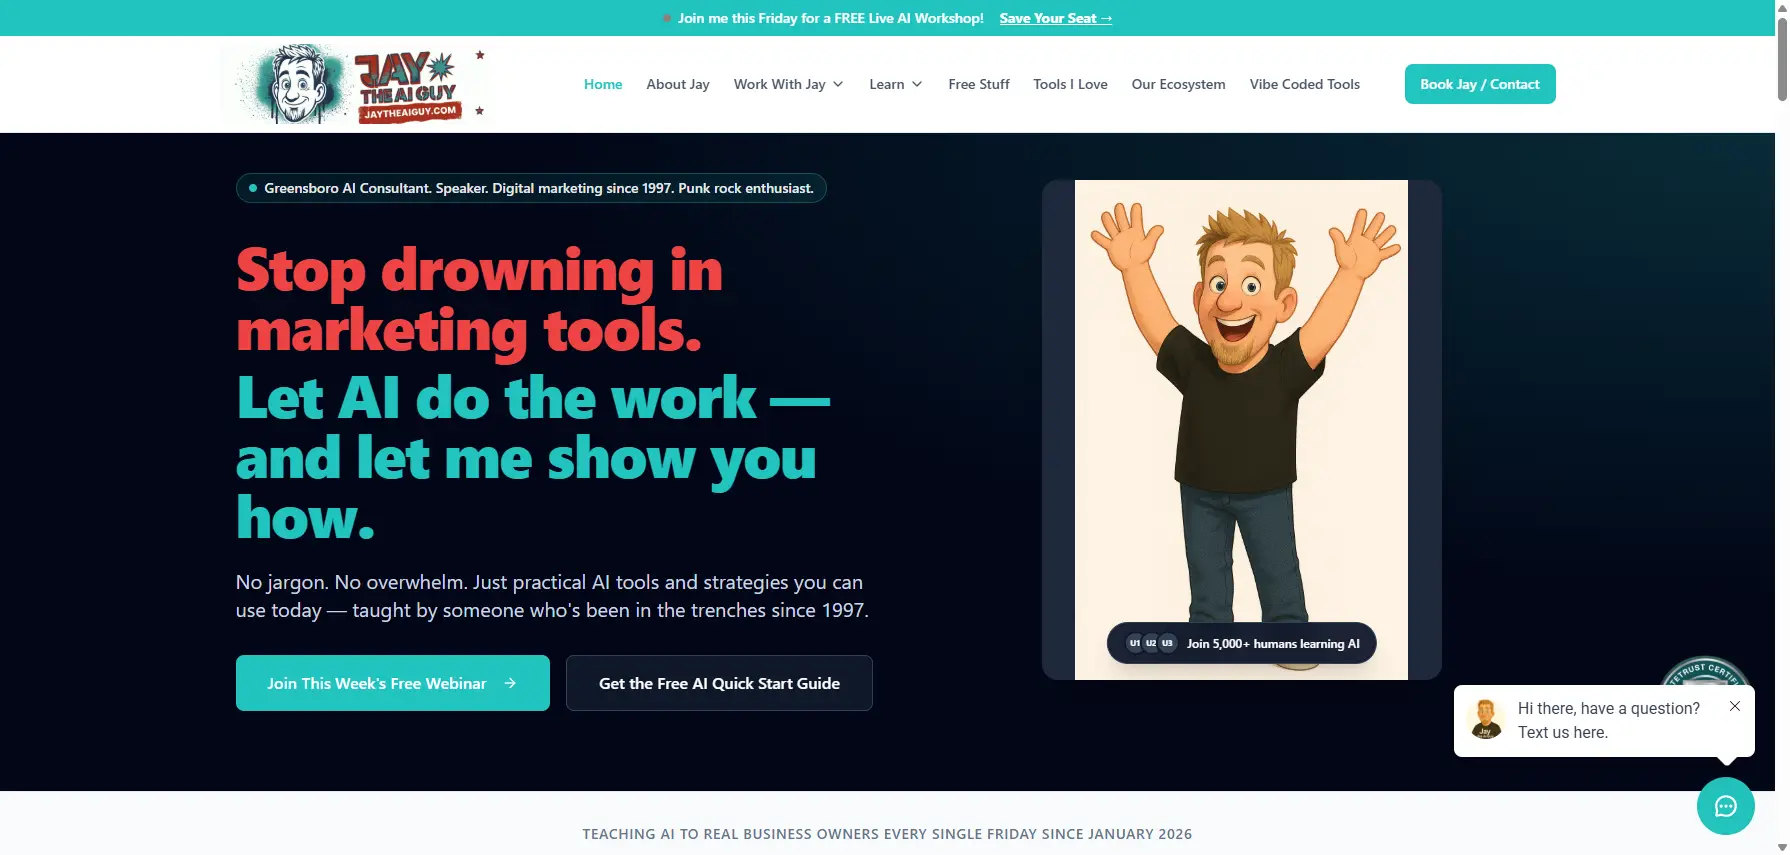Click the Jay The AI Guy logo
The height and width of the screenshot is (855, 1790).
tap(357, 84)
